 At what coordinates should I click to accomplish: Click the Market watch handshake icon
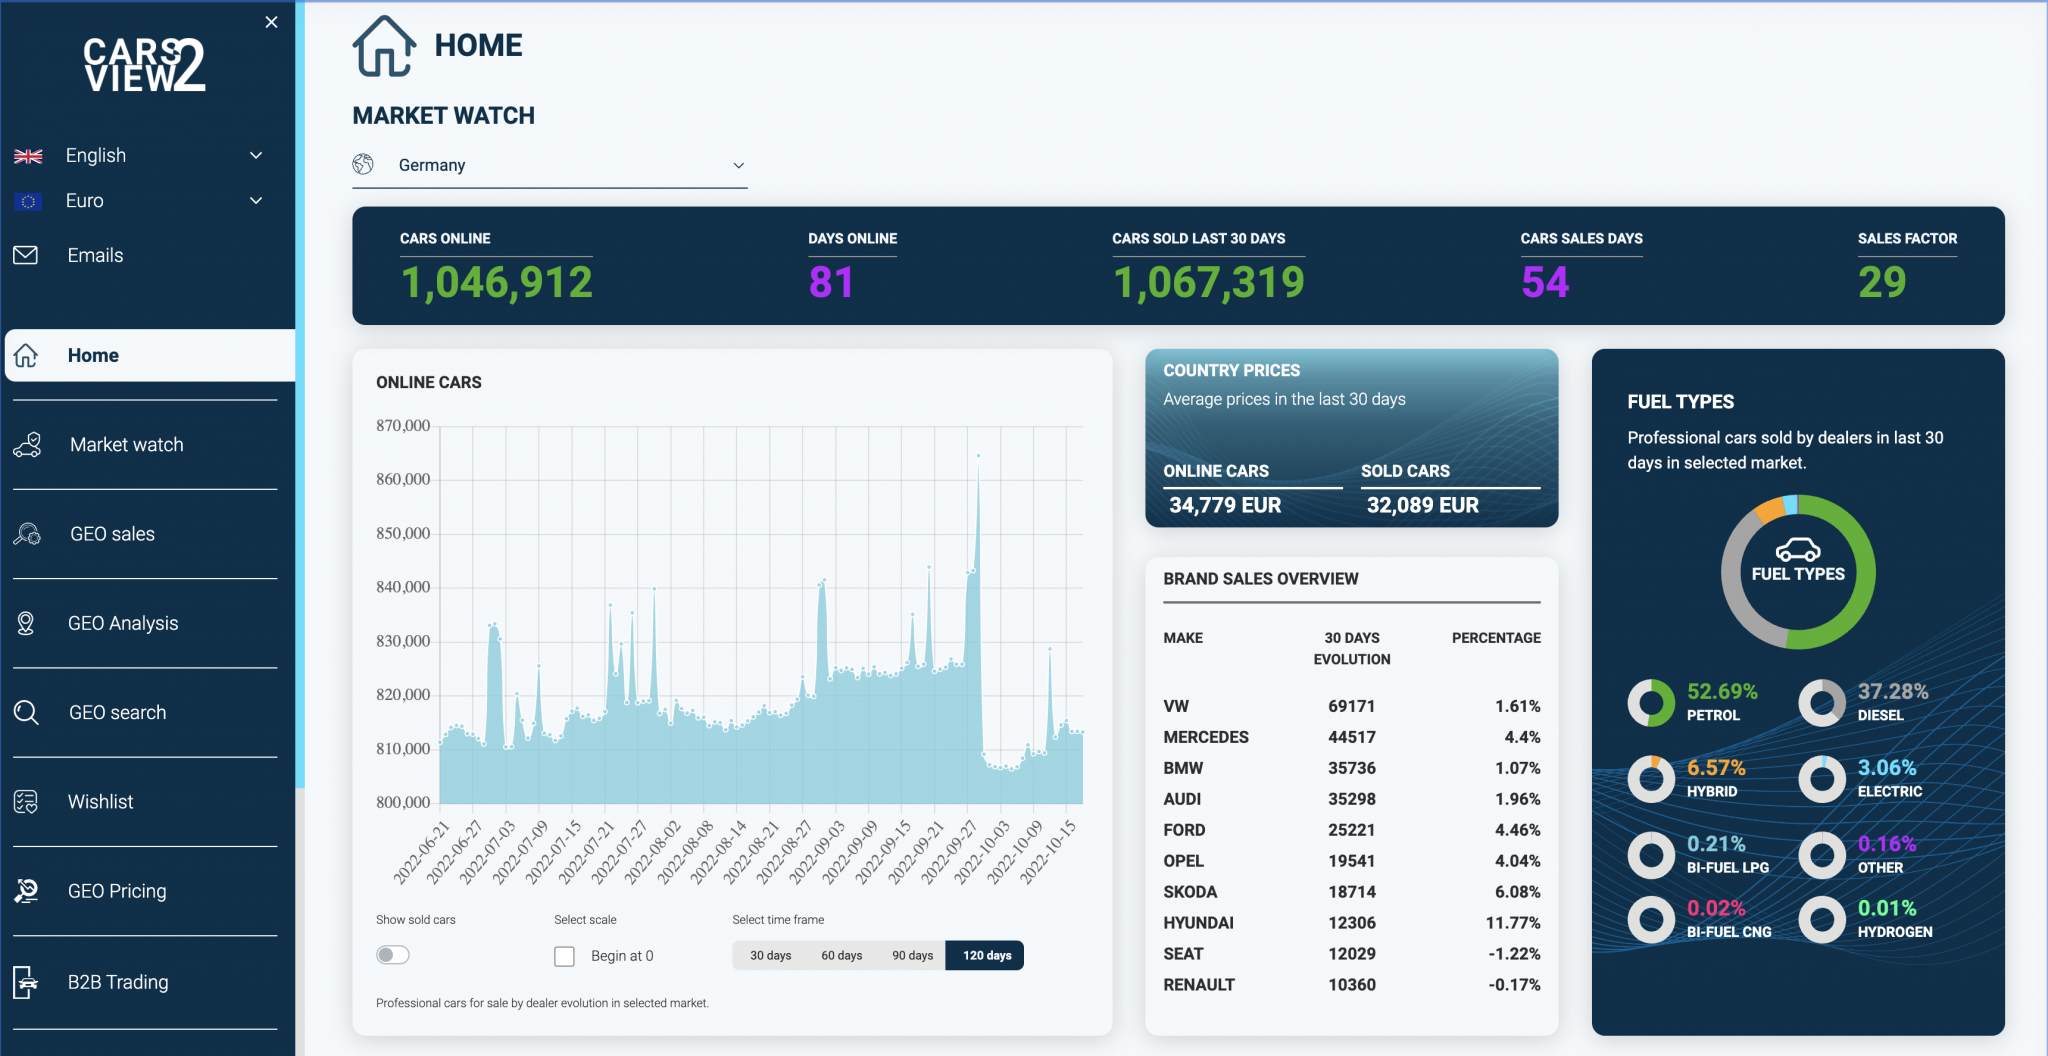tap(27, 445)
